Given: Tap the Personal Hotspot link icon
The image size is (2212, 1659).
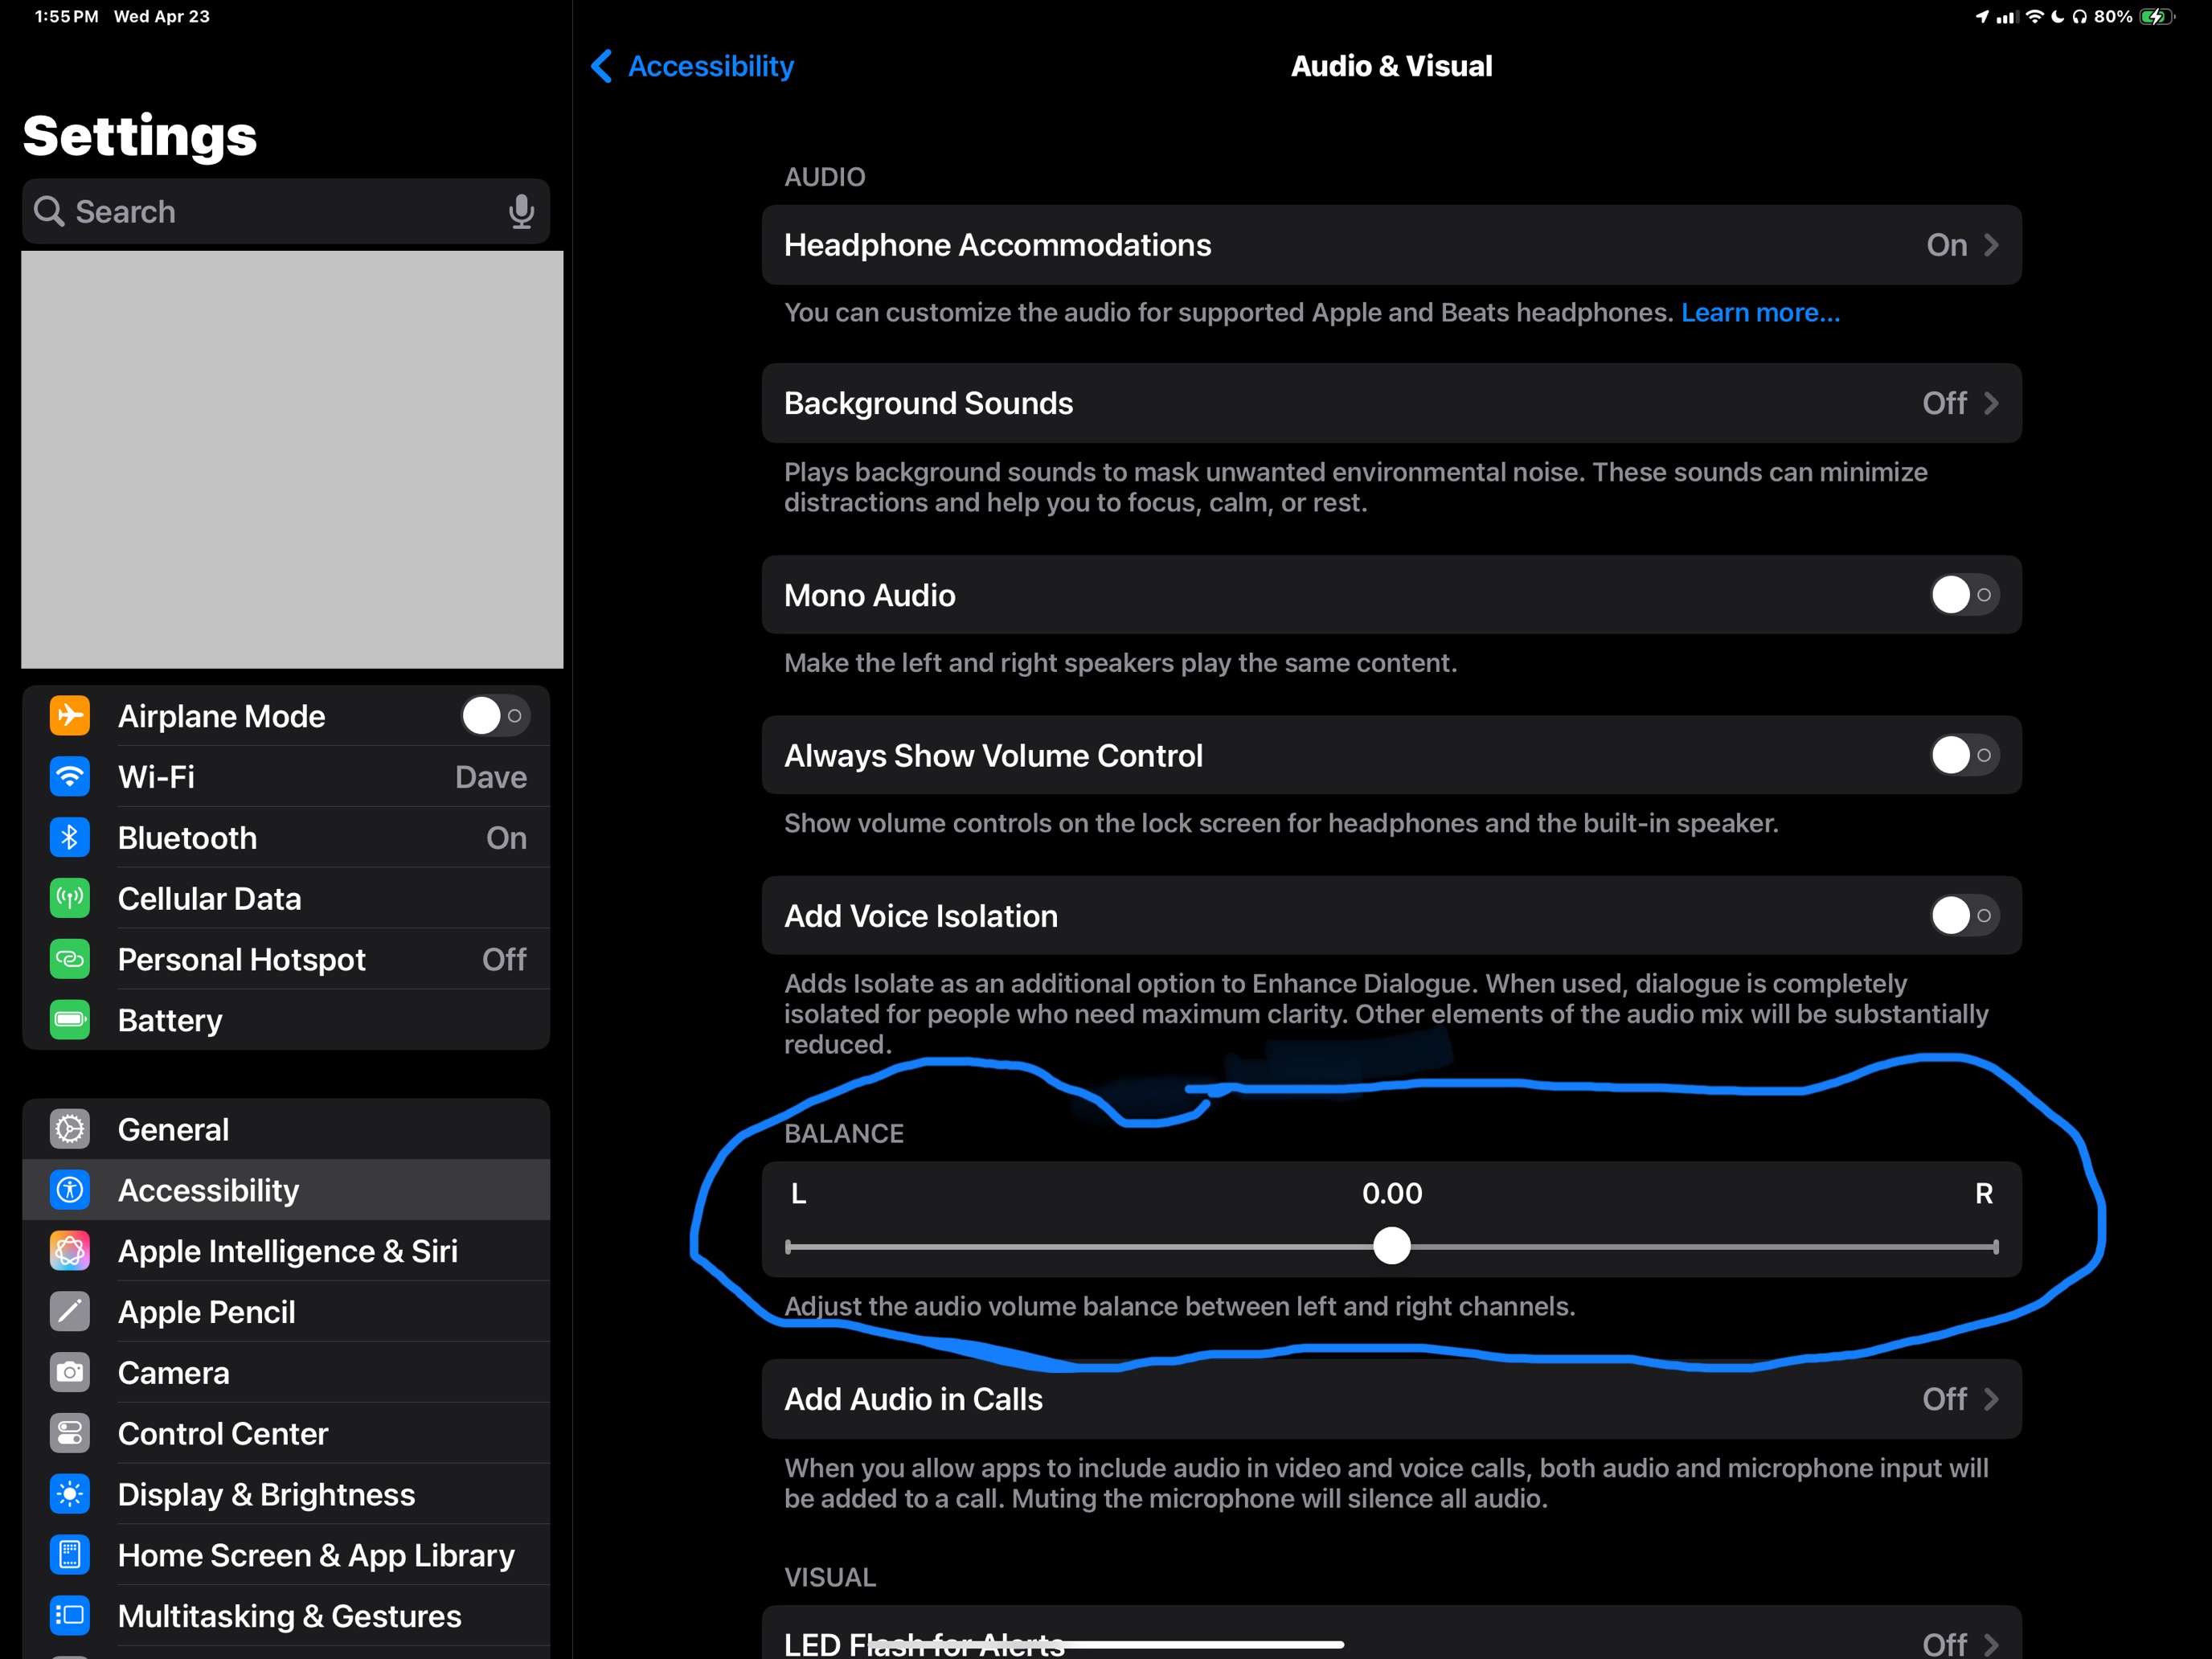Looking at the screenshot, I should click(x=70, y=960).
